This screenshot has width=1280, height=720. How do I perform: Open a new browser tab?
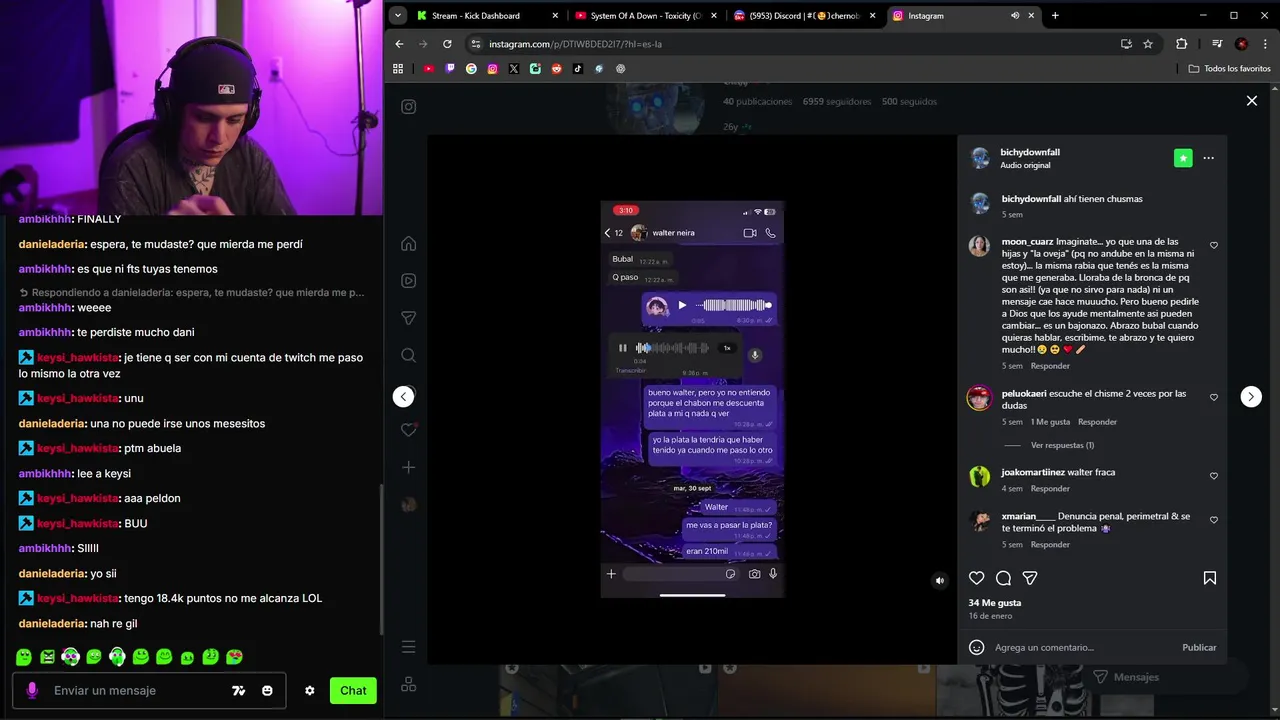click(1055, 15)
